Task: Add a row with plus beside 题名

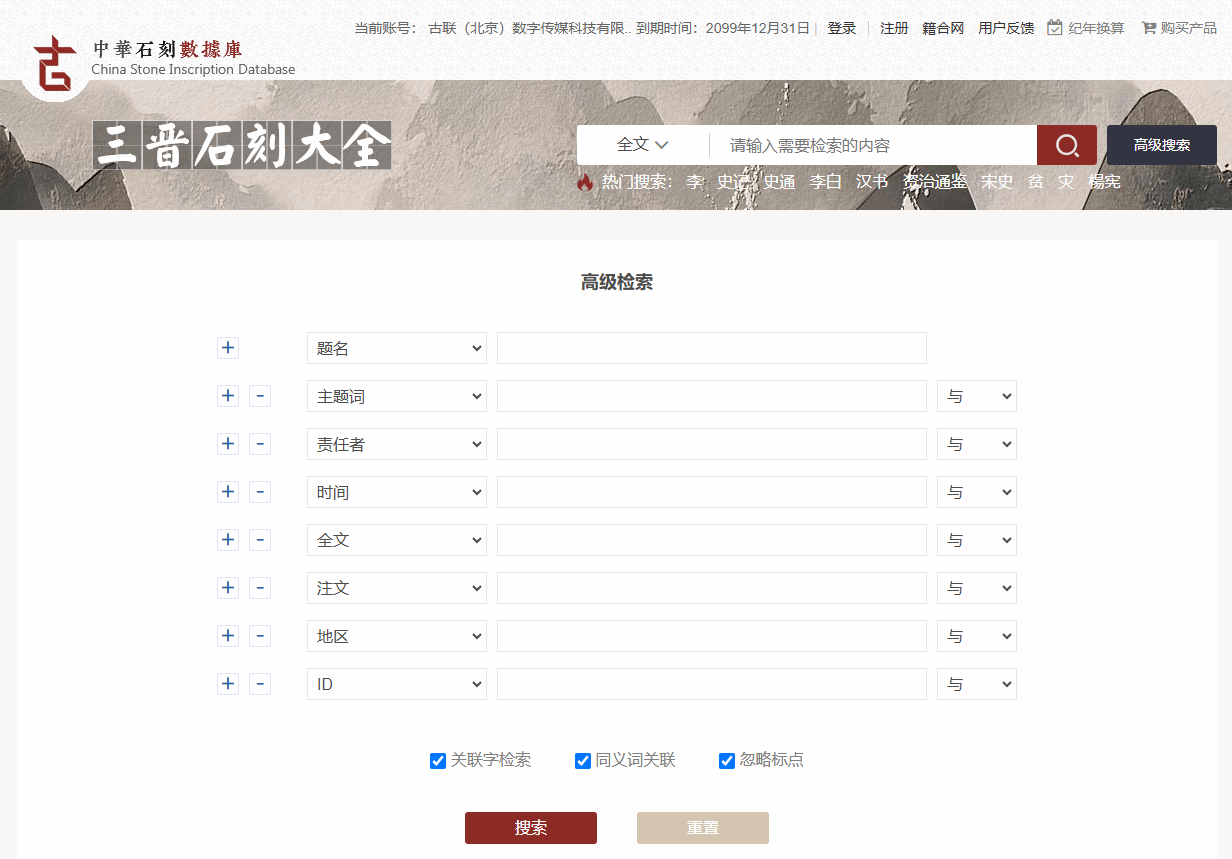Action: pyautogui.click(x=228, y=348)
